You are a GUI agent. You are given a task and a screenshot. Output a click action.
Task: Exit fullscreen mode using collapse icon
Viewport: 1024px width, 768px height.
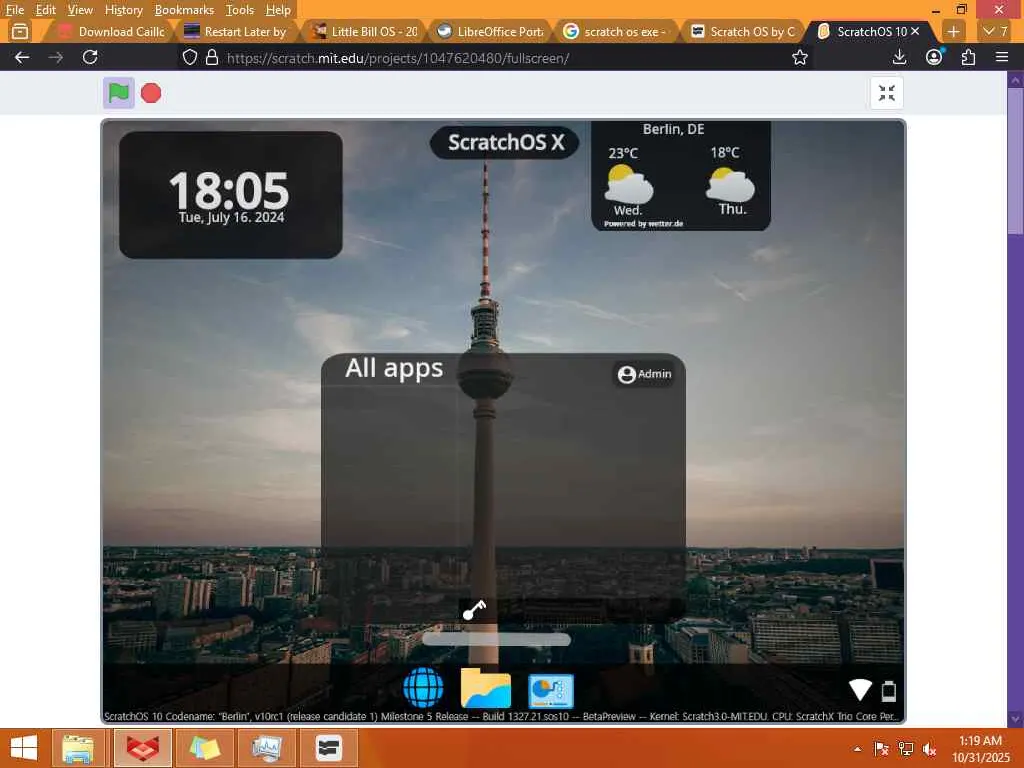[886, 93]
